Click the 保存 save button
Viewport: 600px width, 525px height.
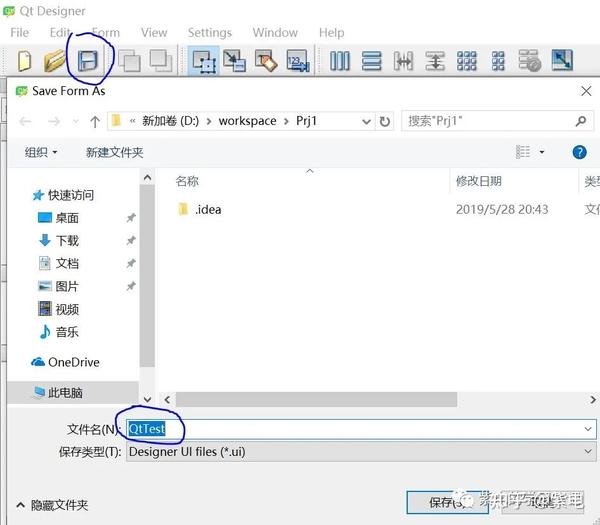point(447,502)
